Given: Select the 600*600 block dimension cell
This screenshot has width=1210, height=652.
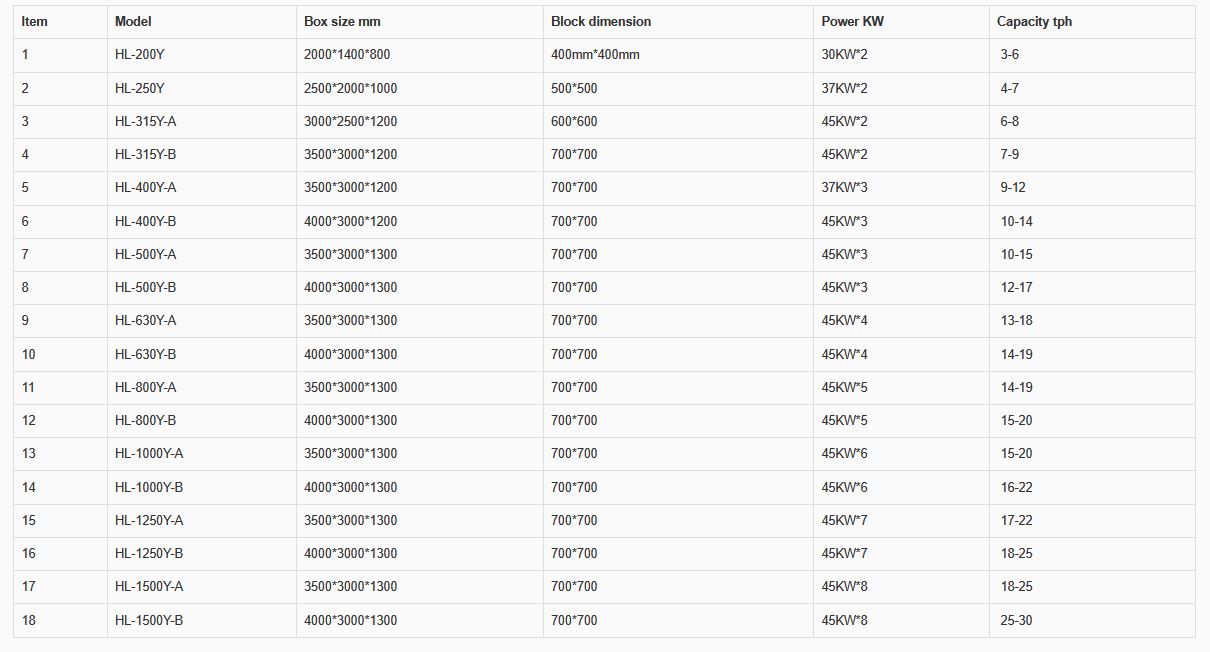Looking at the screenshot, I should pos(574,121).
